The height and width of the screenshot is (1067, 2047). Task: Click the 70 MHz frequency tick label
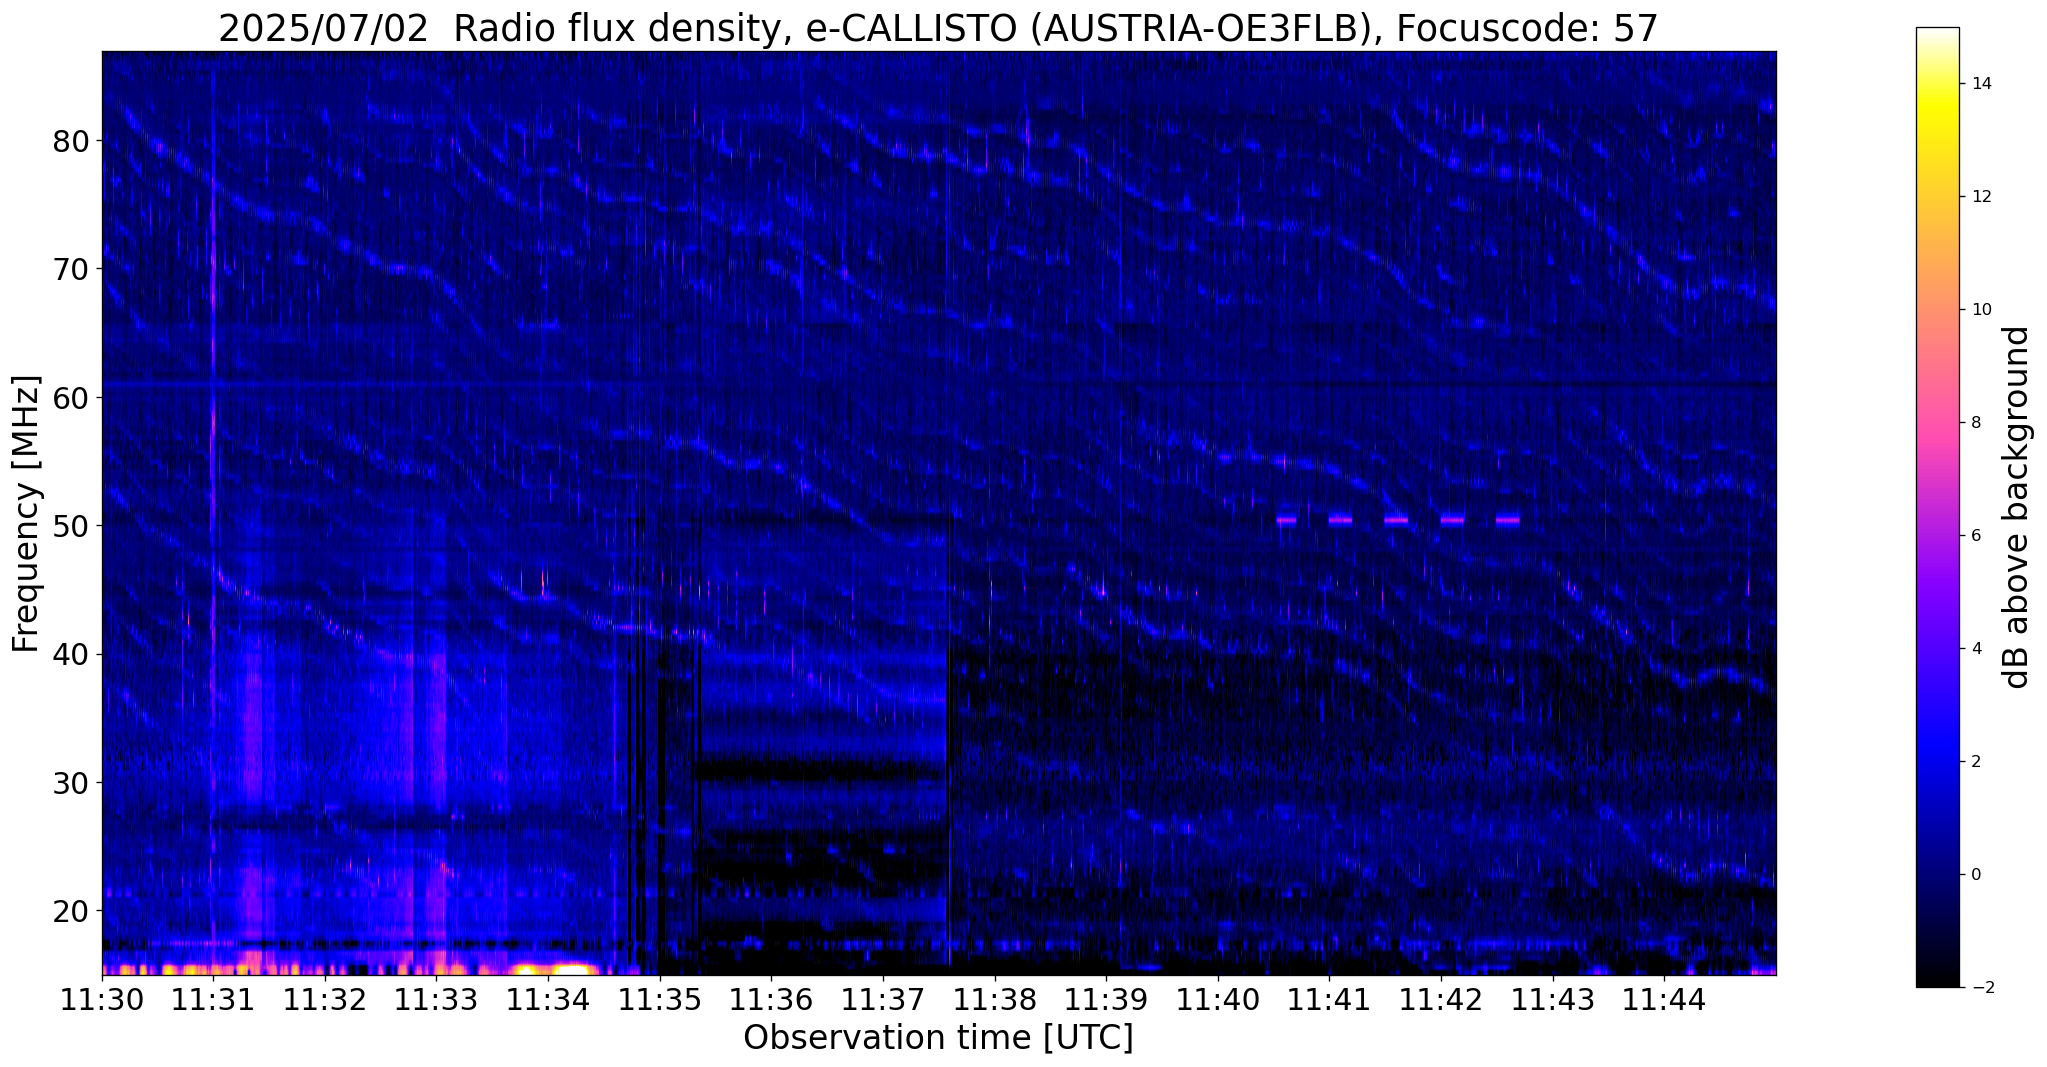71,269
